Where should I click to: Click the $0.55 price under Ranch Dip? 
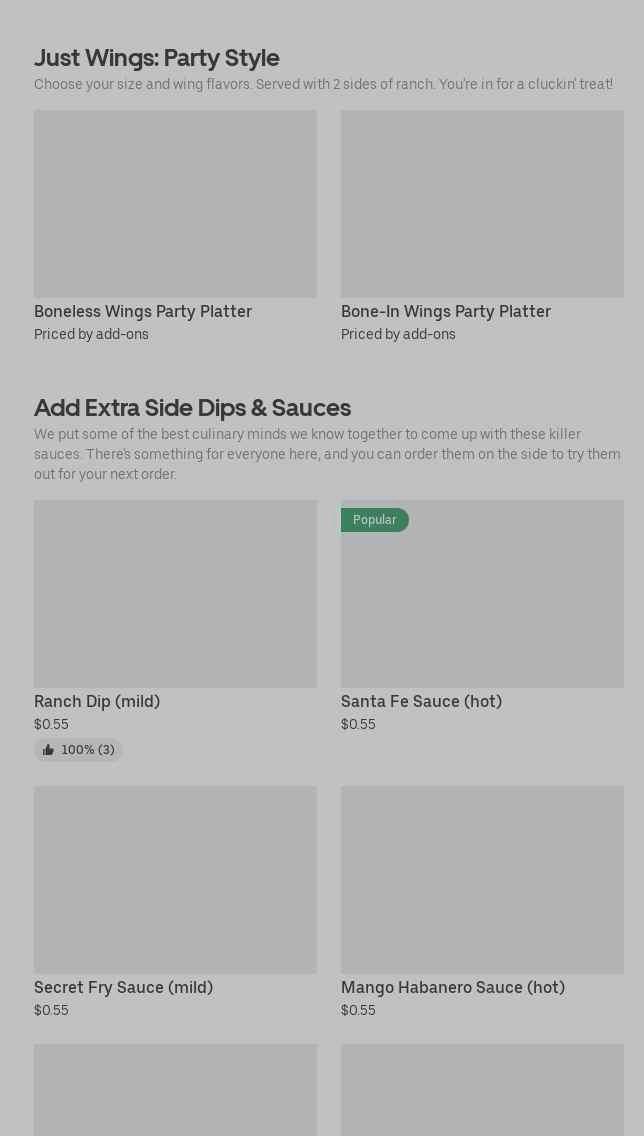tap(51, 724)
